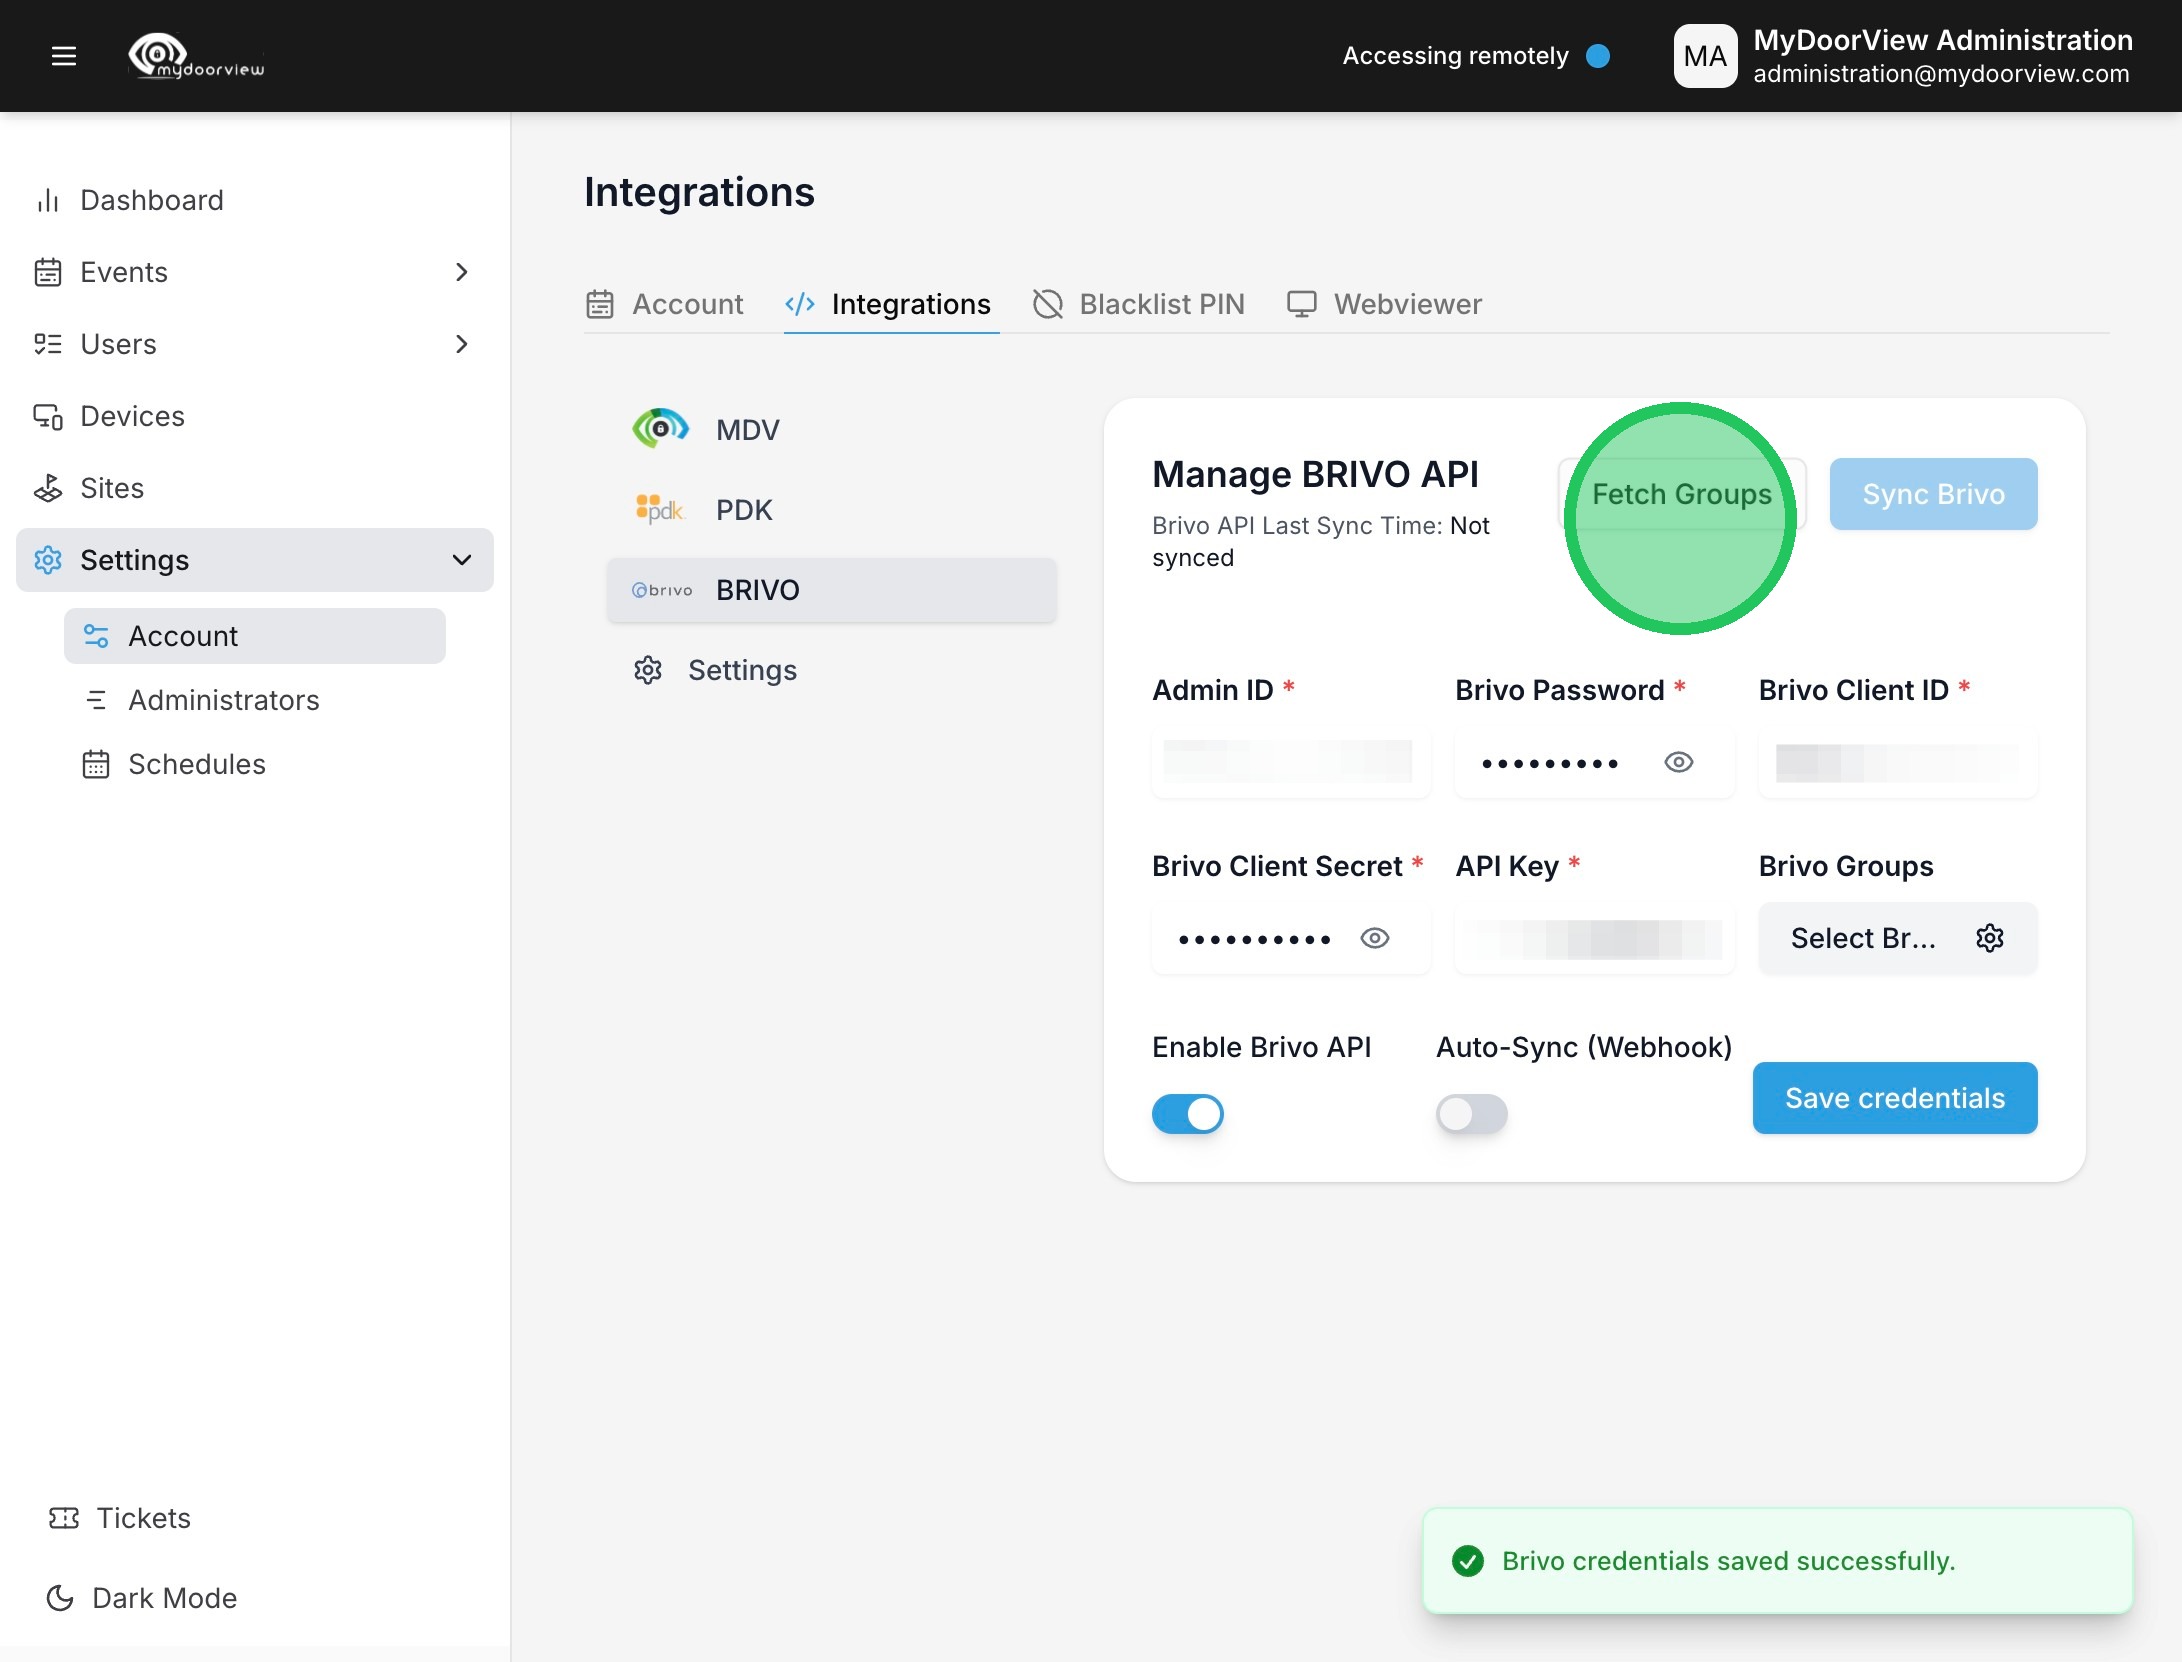Select the PDK integration logo
The image size is (2182, 1662).
click(x=659, y=509)
